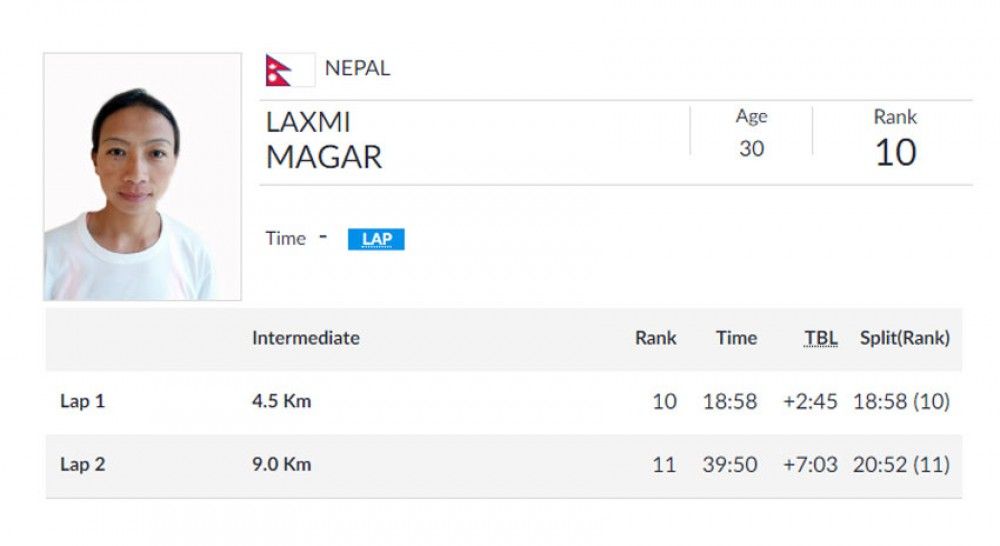Click the Lap 1 time 18:58
This screenshot has height=546, width=1000.
(x=730, y=402)
